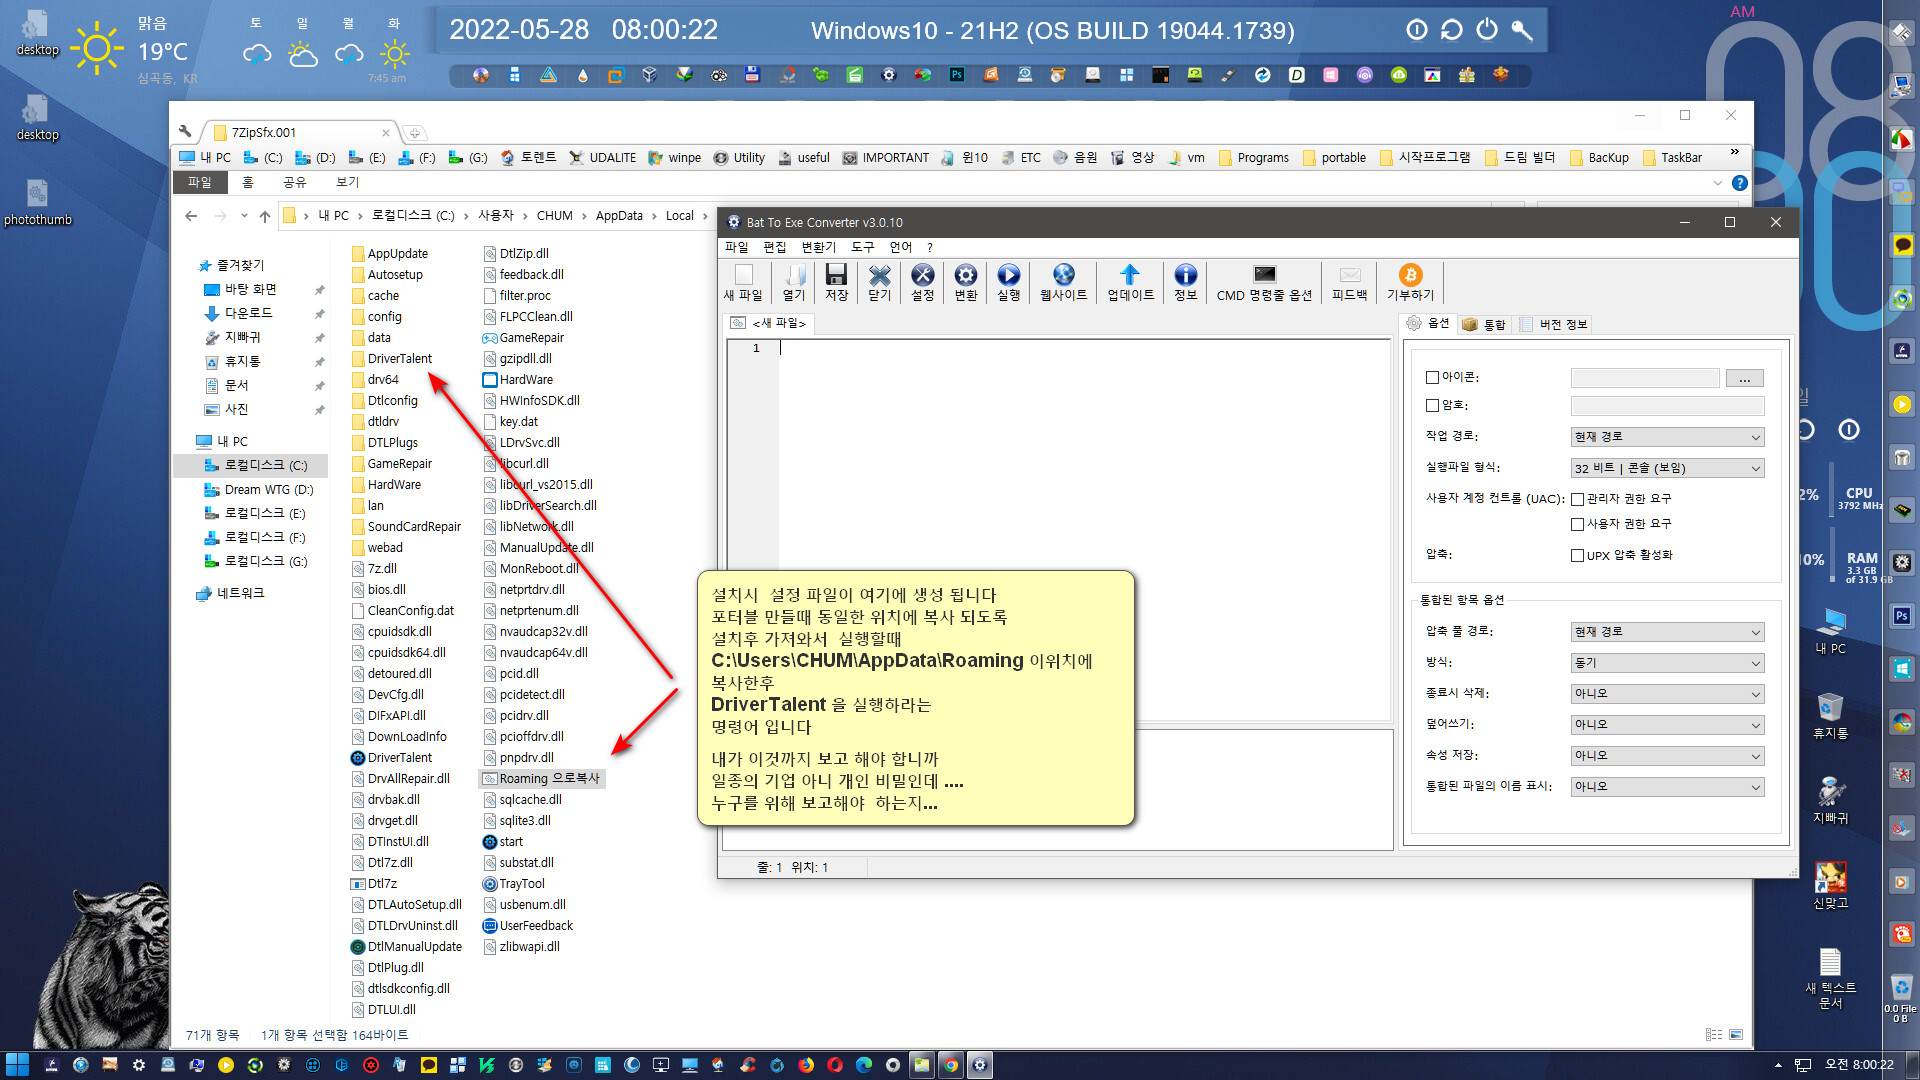Open 통합된 파일의 이름 표시 dropdown

point(1667,787)
